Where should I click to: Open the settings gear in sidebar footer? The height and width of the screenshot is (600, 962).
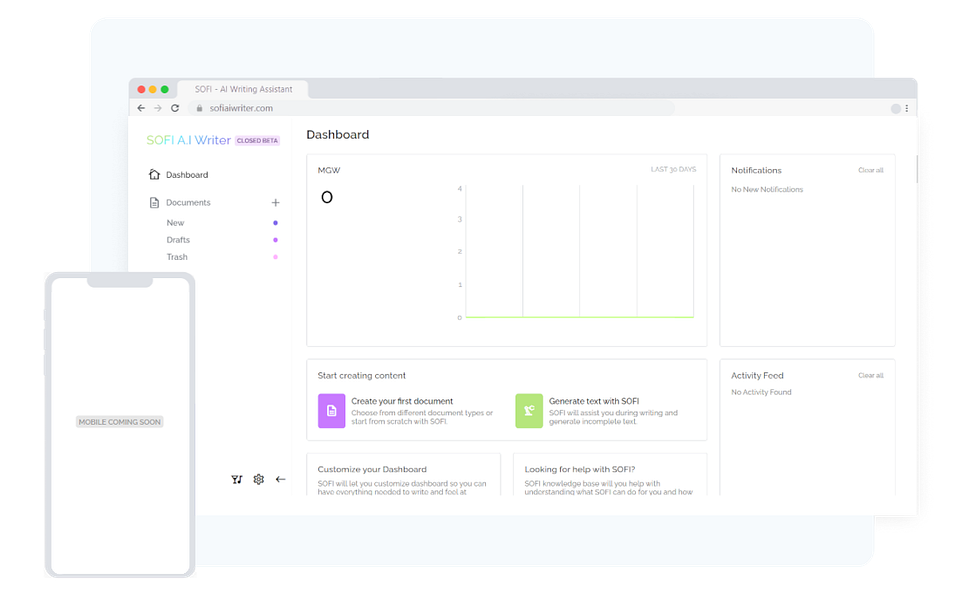tap(259, 479)
